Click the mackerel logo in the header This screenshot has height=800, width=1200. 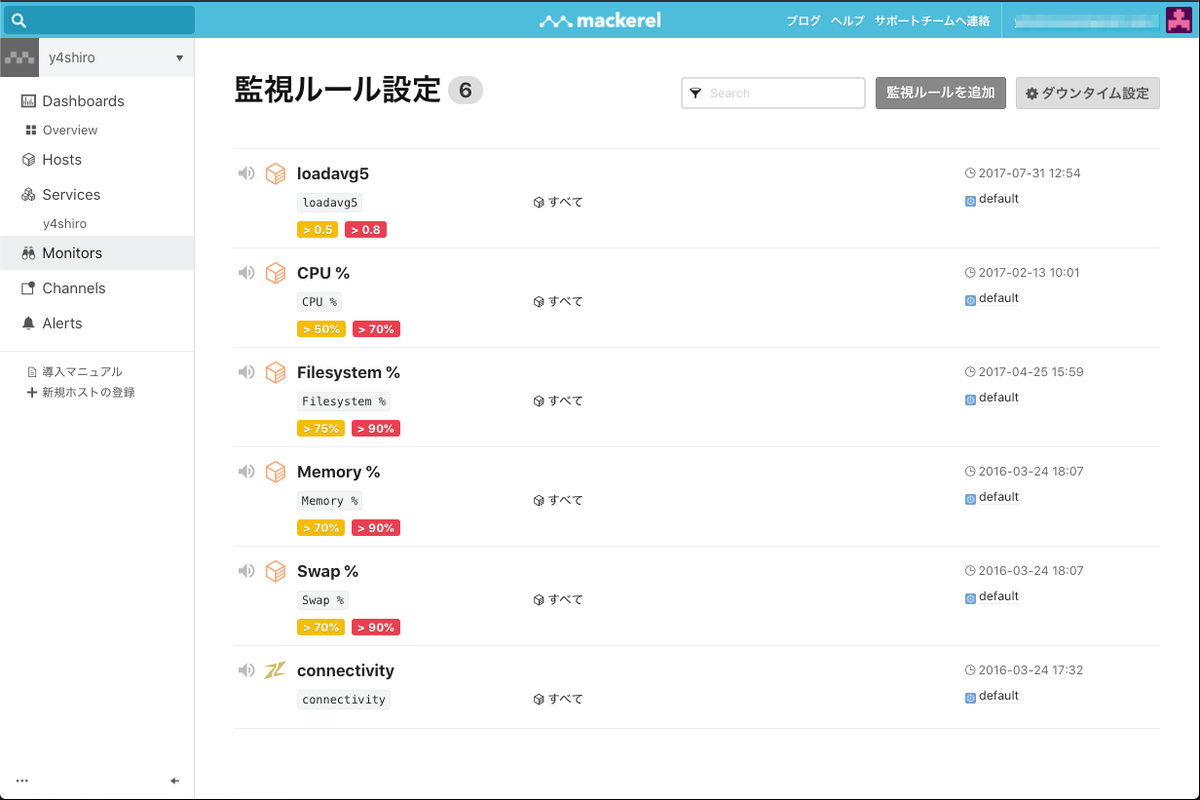[600, 20]
